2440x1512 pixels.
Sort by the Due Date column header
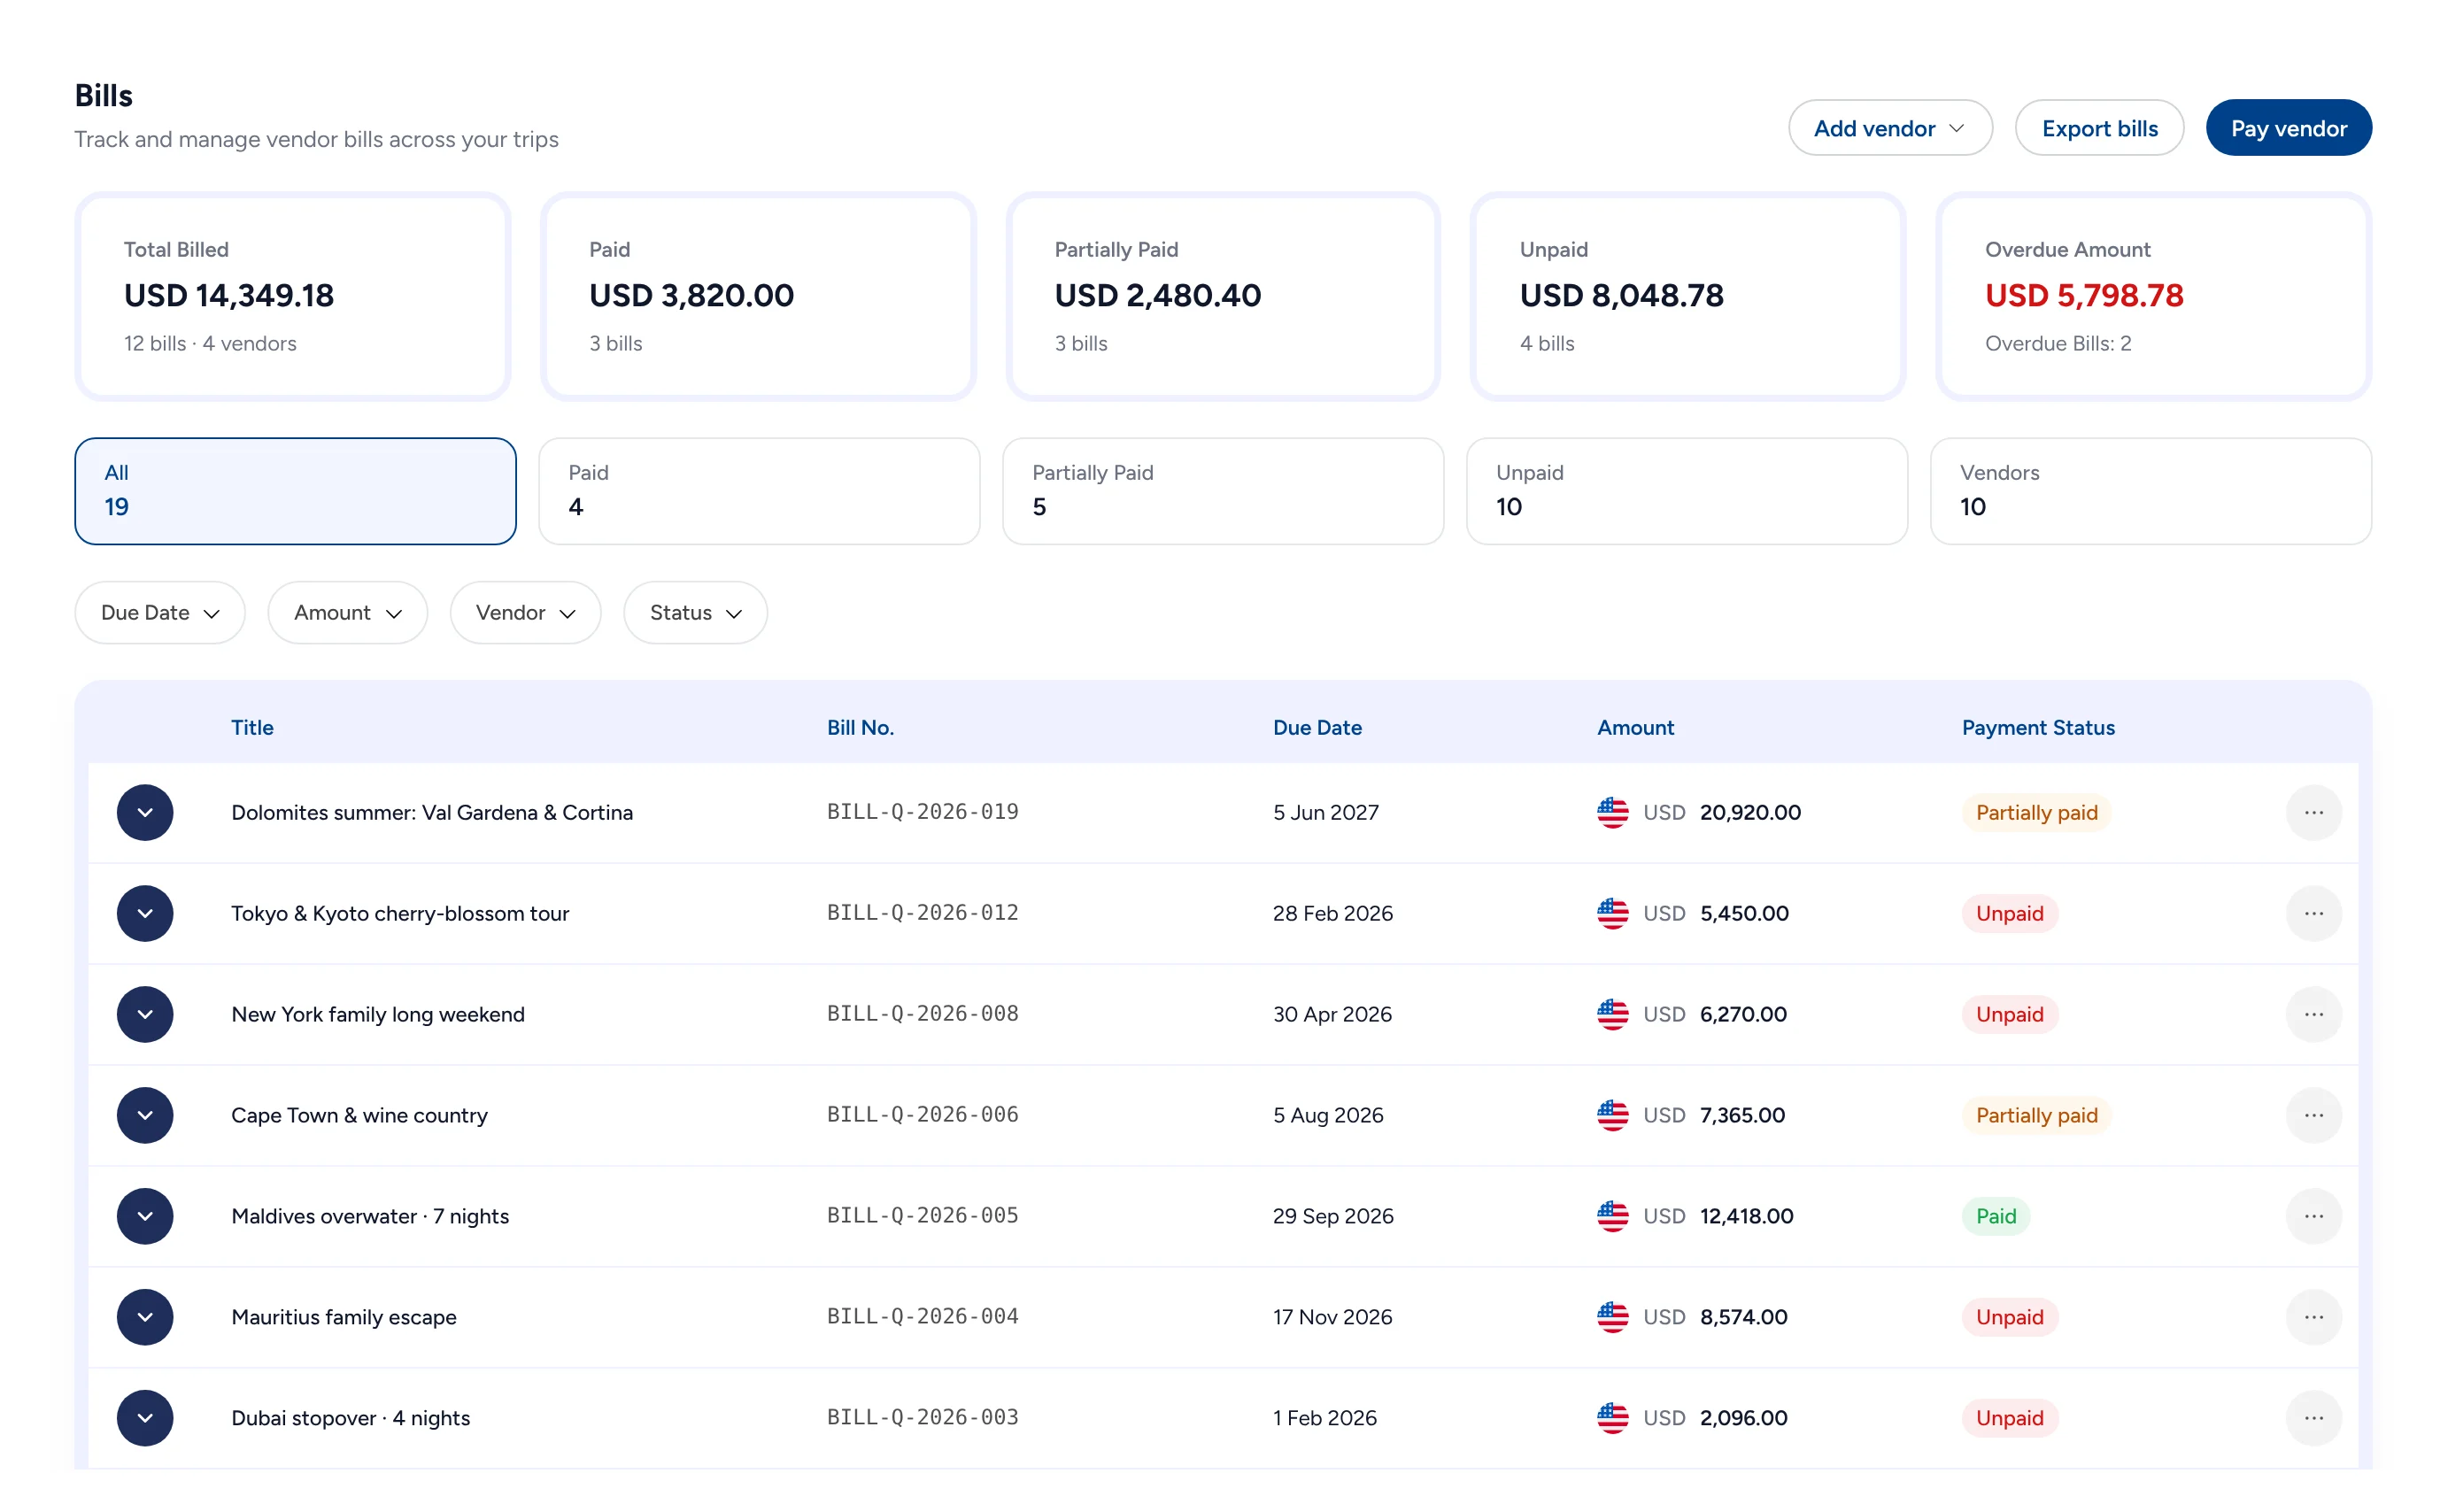[x=1317, y=728]
